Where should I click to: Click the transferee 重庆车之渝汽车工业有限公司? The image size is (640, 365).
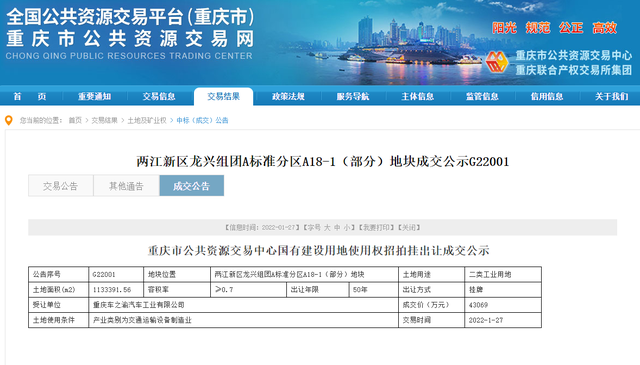tap(138, 305)
